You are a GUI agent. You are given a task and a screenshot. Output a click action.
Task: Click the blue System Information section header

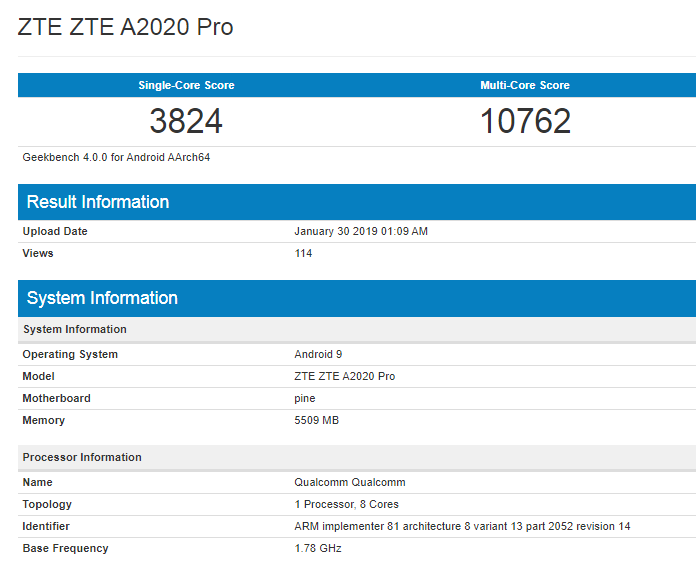click(x=357, y=298)
